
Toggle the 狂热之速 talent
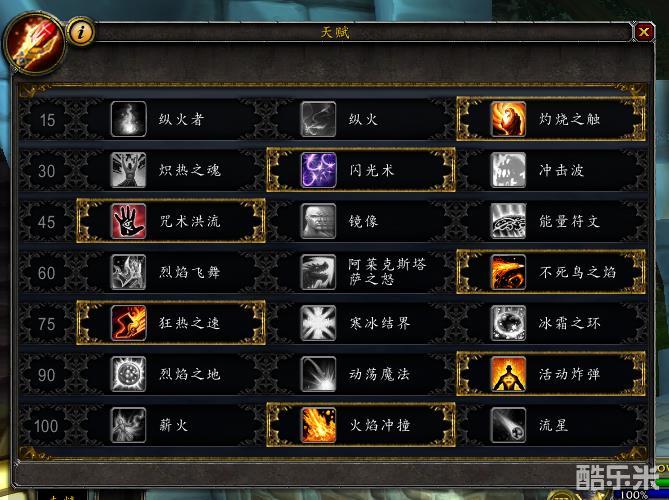pos(171,323)
